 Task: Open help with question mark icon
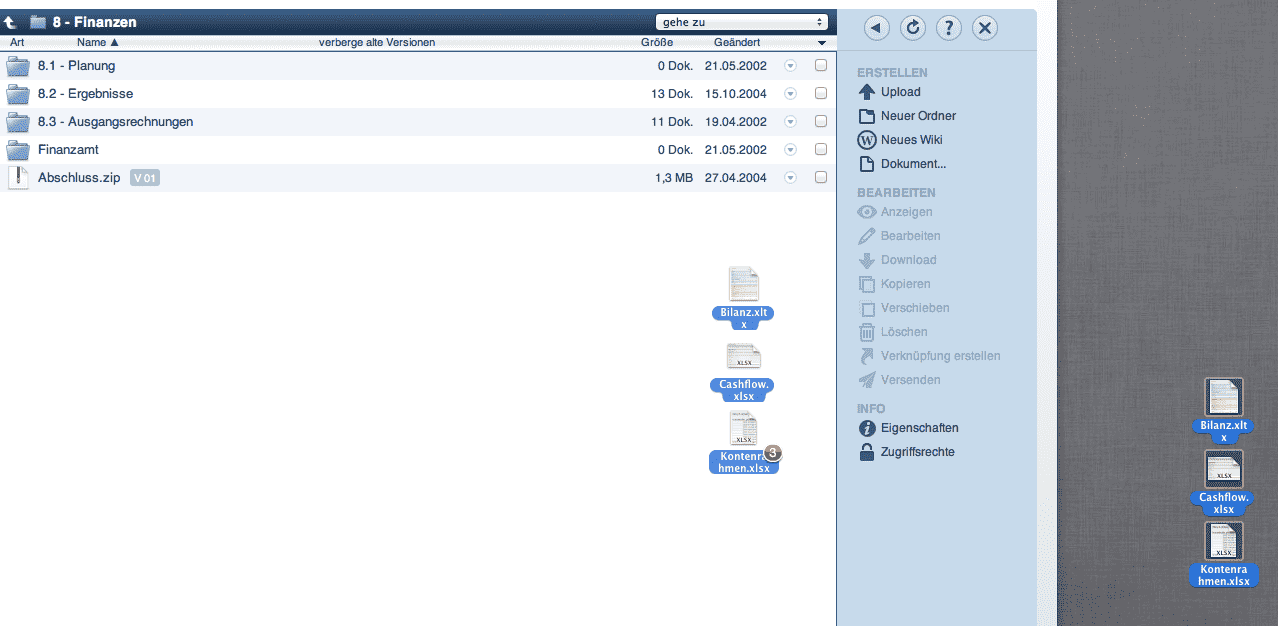[949, 28]
